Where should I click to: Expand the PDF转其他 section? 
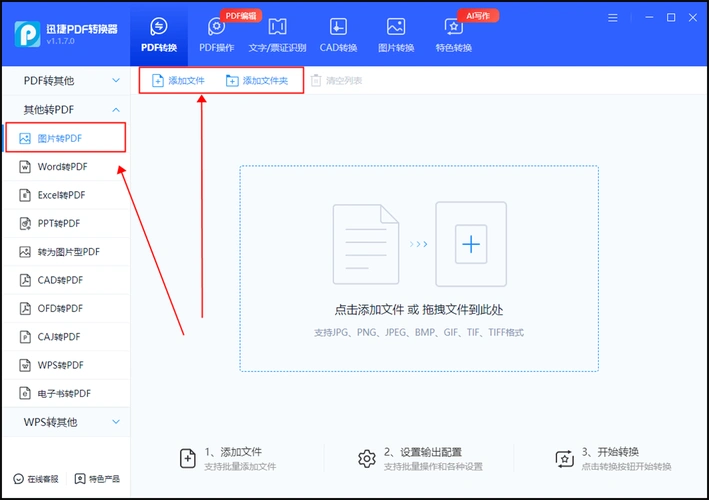pos(66,80)
